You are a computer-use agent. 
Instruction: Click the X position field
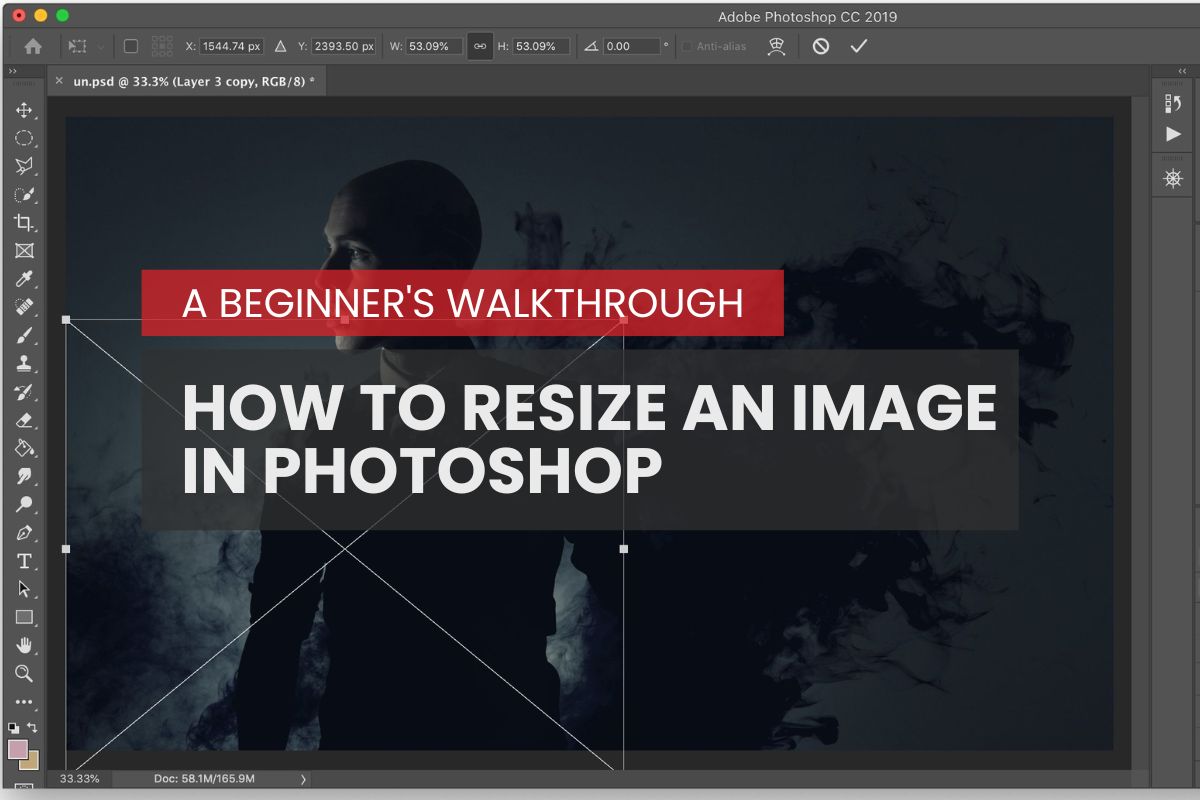tap(232, 46)
